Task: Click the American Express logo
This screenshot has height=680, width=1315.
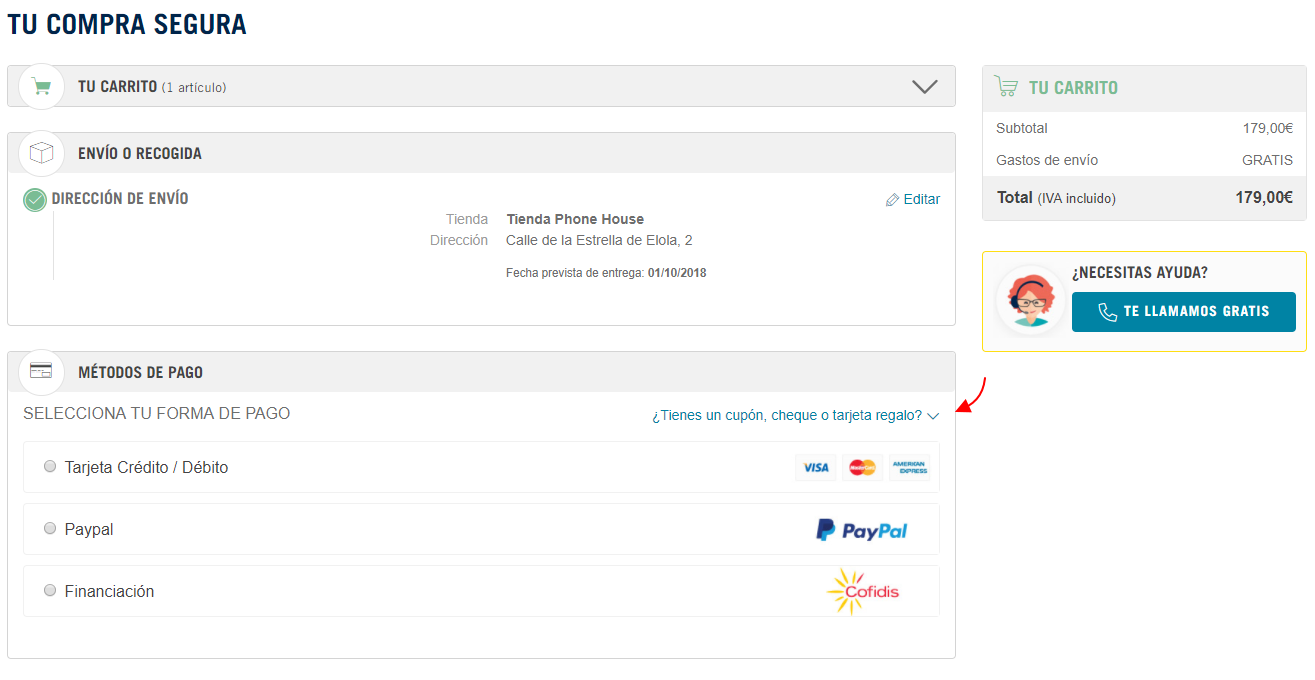Action: tap(909, 467)
